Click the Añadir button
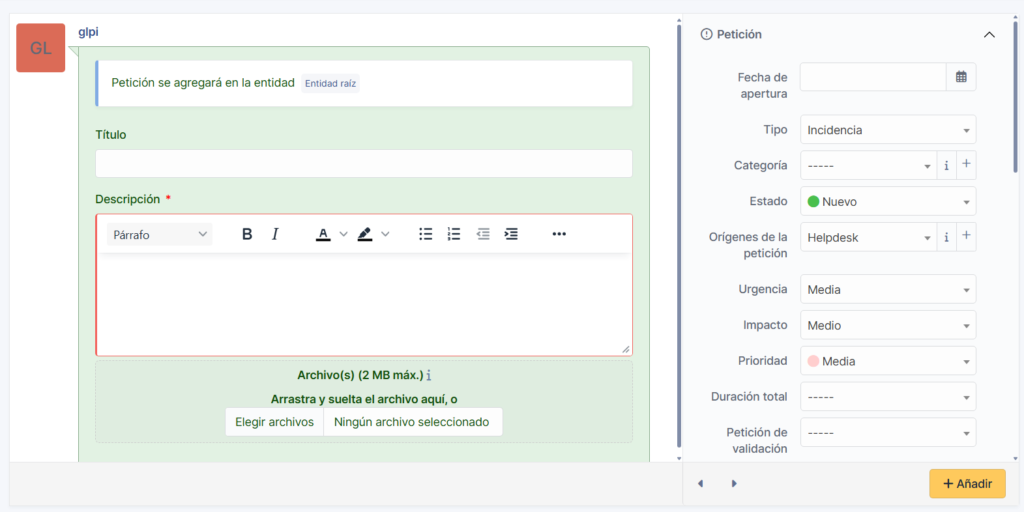 967,484
